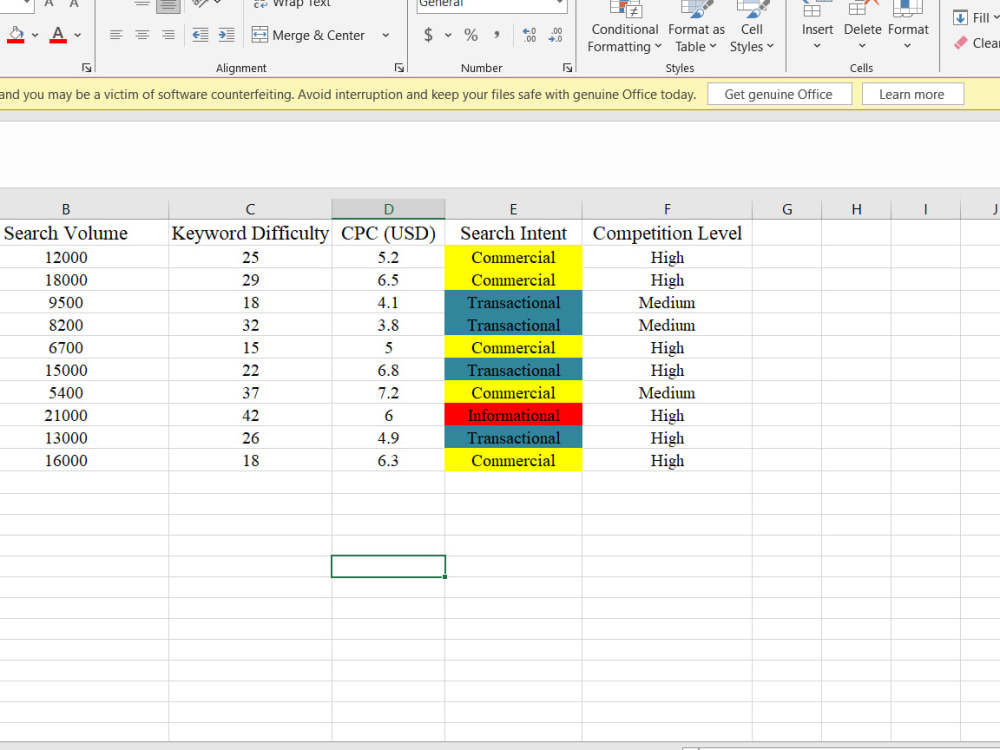Screen dimensions: 1000x750
Task: Select column D header
Action: 388,209
